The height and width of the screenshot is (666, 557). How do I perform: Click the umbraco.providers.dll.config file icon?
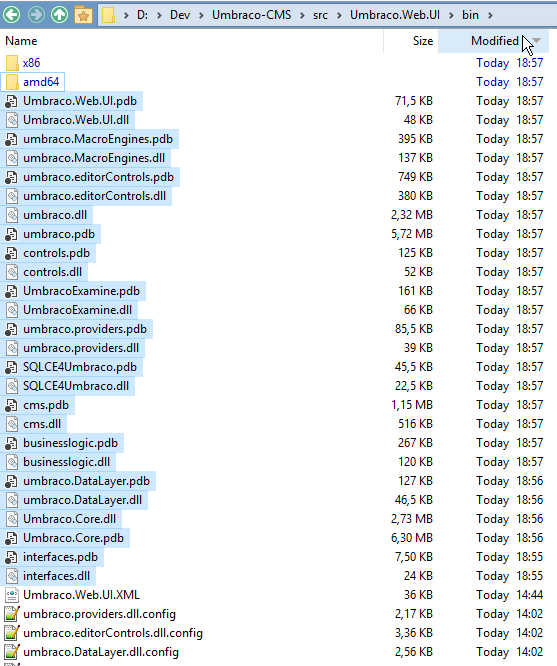point(12,614)
